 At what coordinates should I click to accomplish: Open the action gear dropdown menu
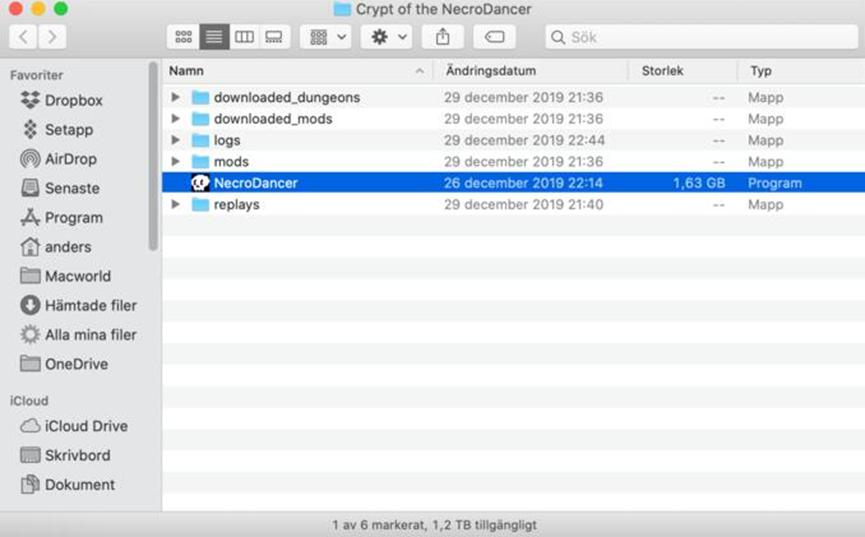[x=386, y=37]
